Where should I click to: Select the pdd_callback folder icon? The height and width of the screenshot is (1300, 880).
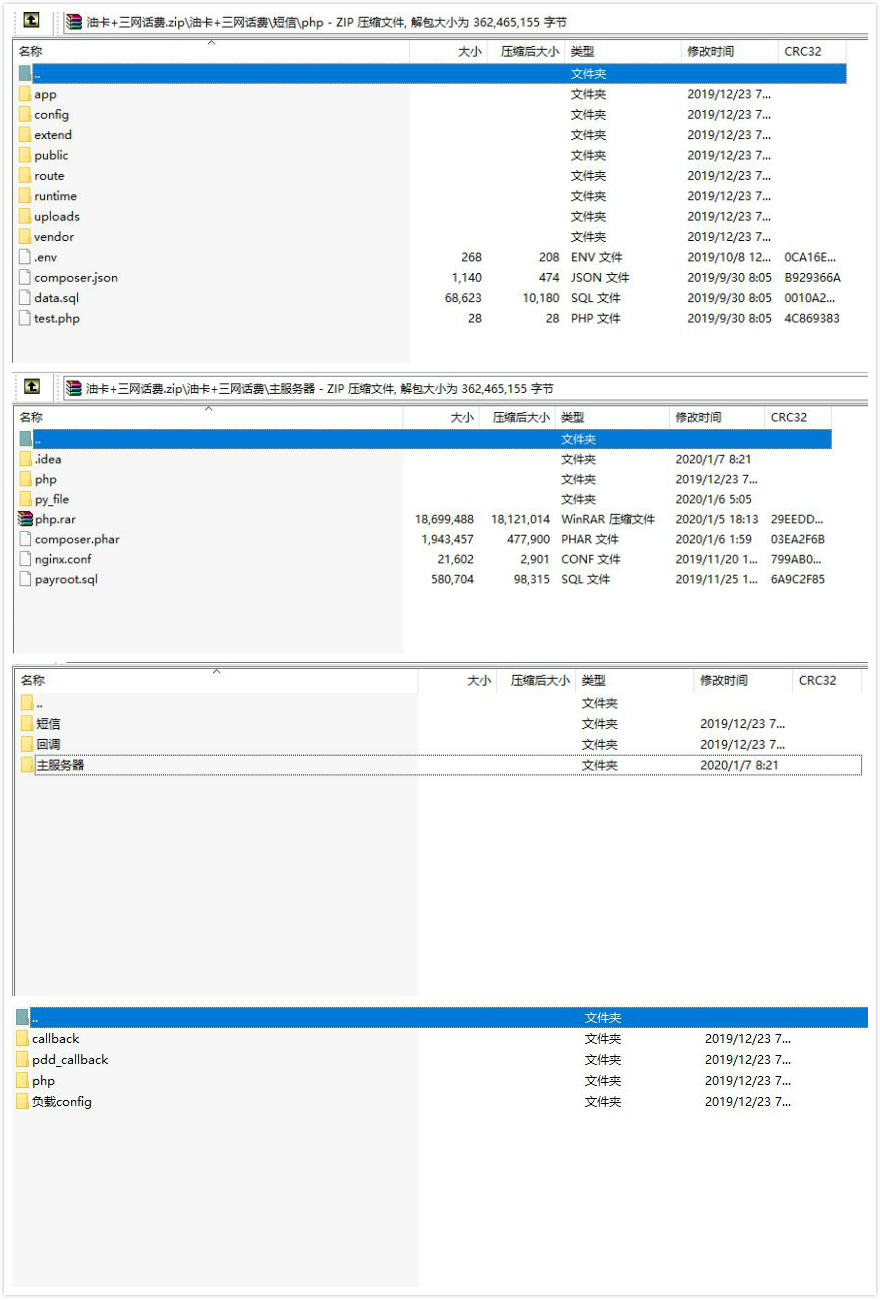pyautogui.click(x=23, y=1060)
